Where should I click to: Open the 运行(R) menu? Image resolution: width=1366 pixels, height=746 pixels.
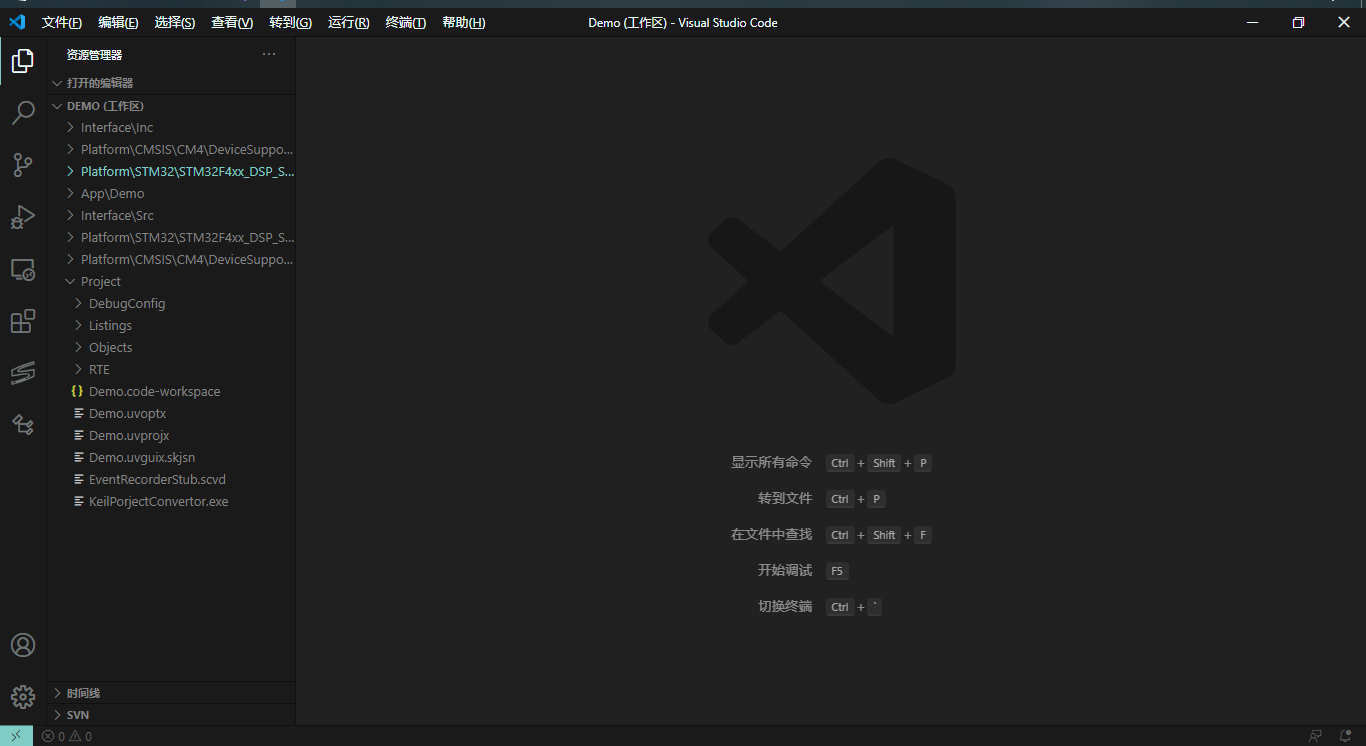click(348, 22)
